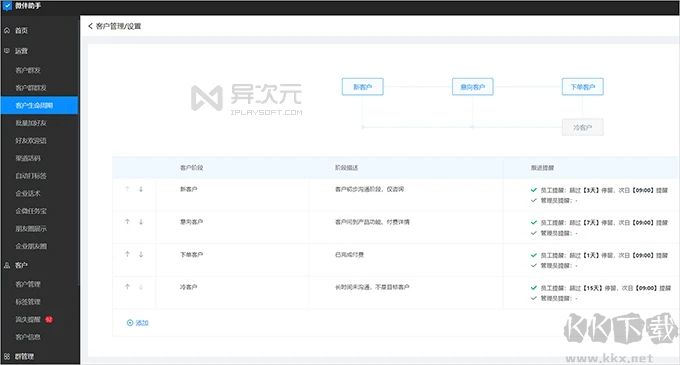Screen dimensions: 680x365
Task: Click the grey 冷客户 flowchart box
Action: pos(582,127)
